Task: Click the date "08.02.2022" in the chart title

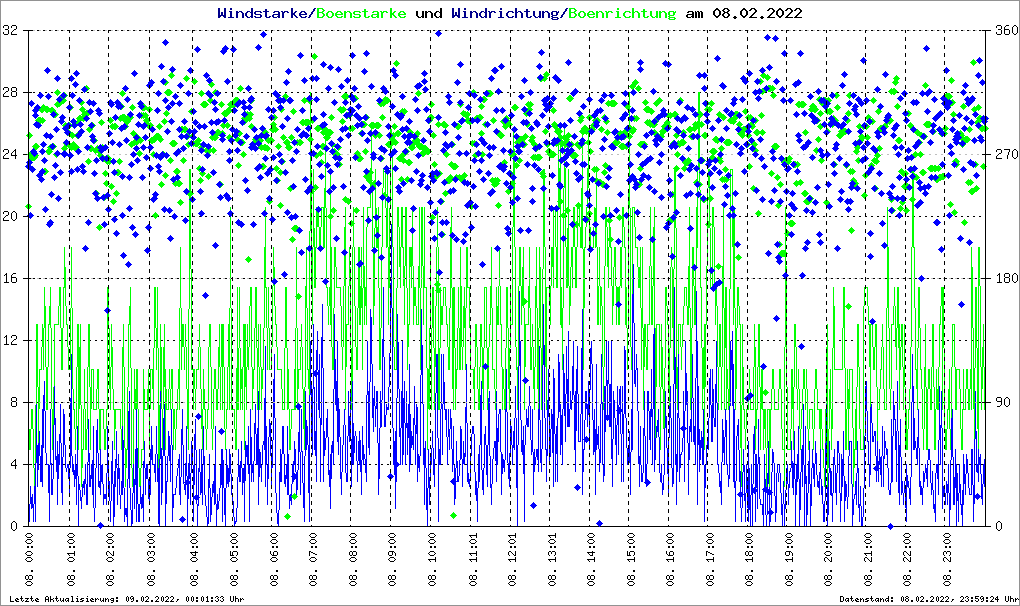Action: [x=756, y=14]
